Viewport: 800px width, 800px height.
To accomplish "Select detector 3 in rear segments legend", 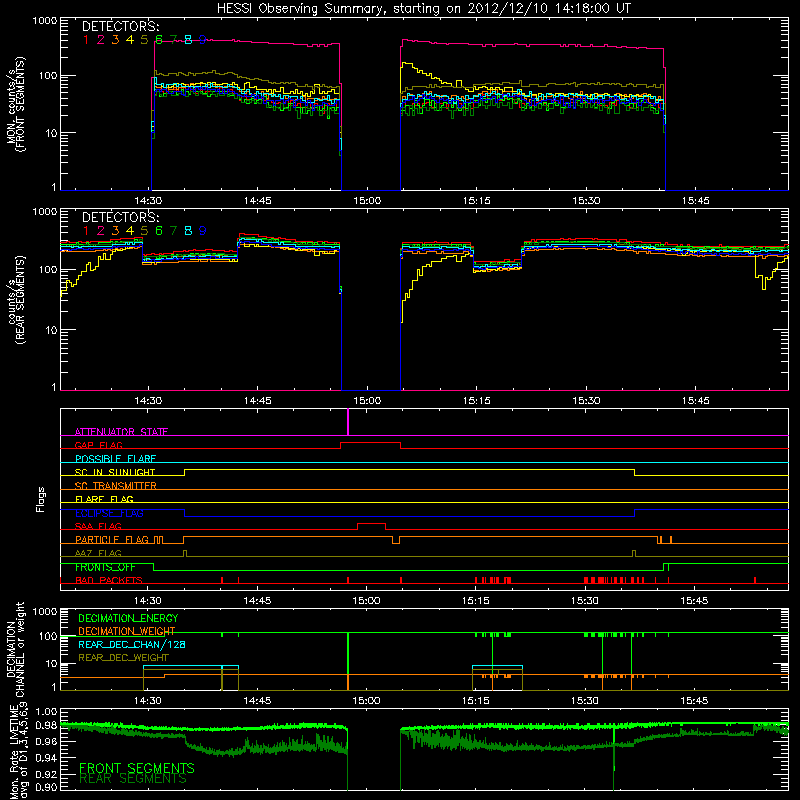I will point(115,231).
